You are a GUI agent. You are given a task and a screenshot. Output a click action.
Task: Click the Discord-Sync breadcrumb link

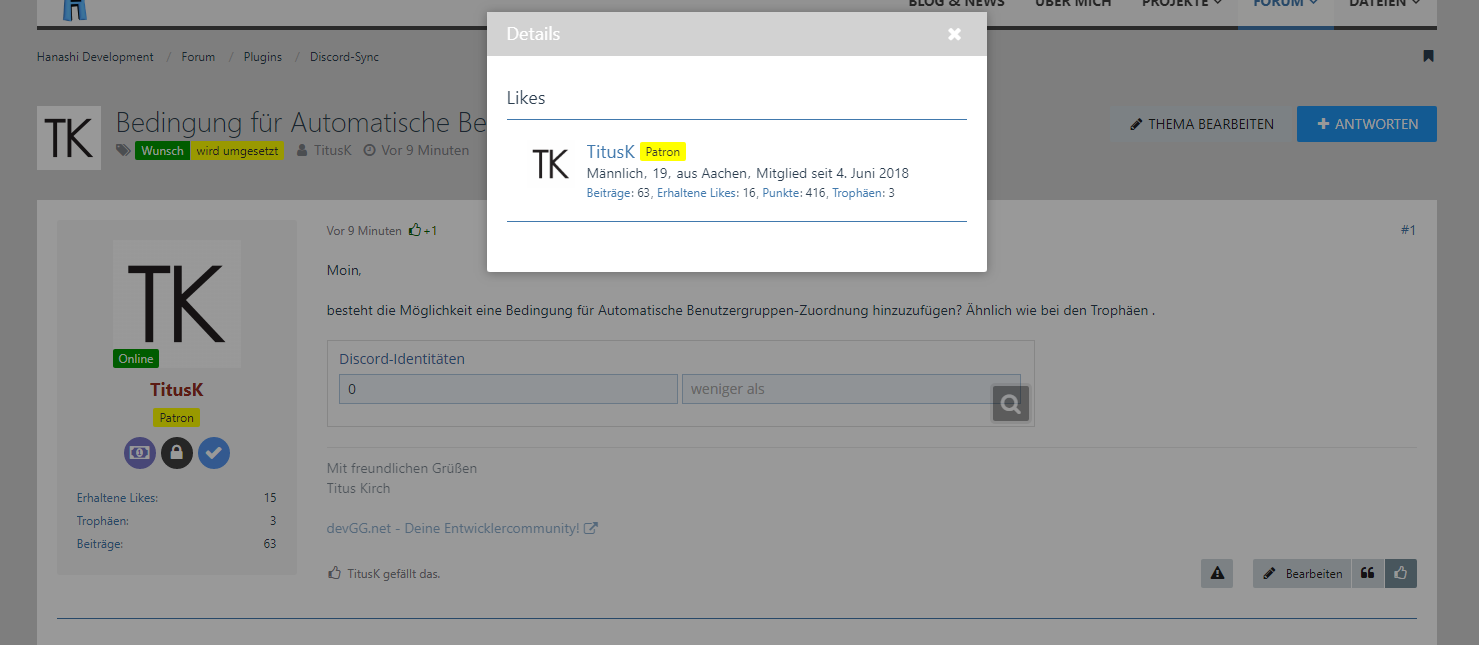click(x=344, y=57)
